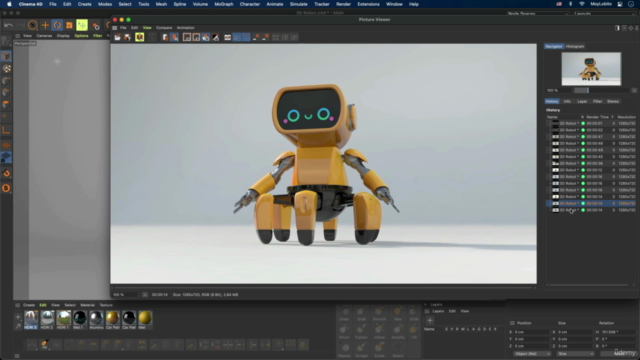The height and width of the screenshot is (360, 640).
Task: Open the MoGraph menu in menu bar
Action: [x=224, y=4]
